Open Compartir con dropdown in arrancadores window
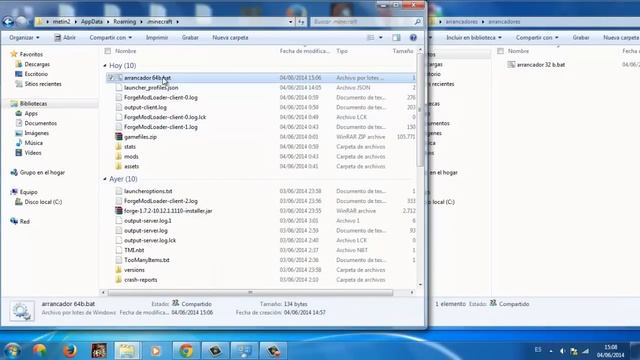The width and height of the screenshot is (640, 360). pos(537,38)
